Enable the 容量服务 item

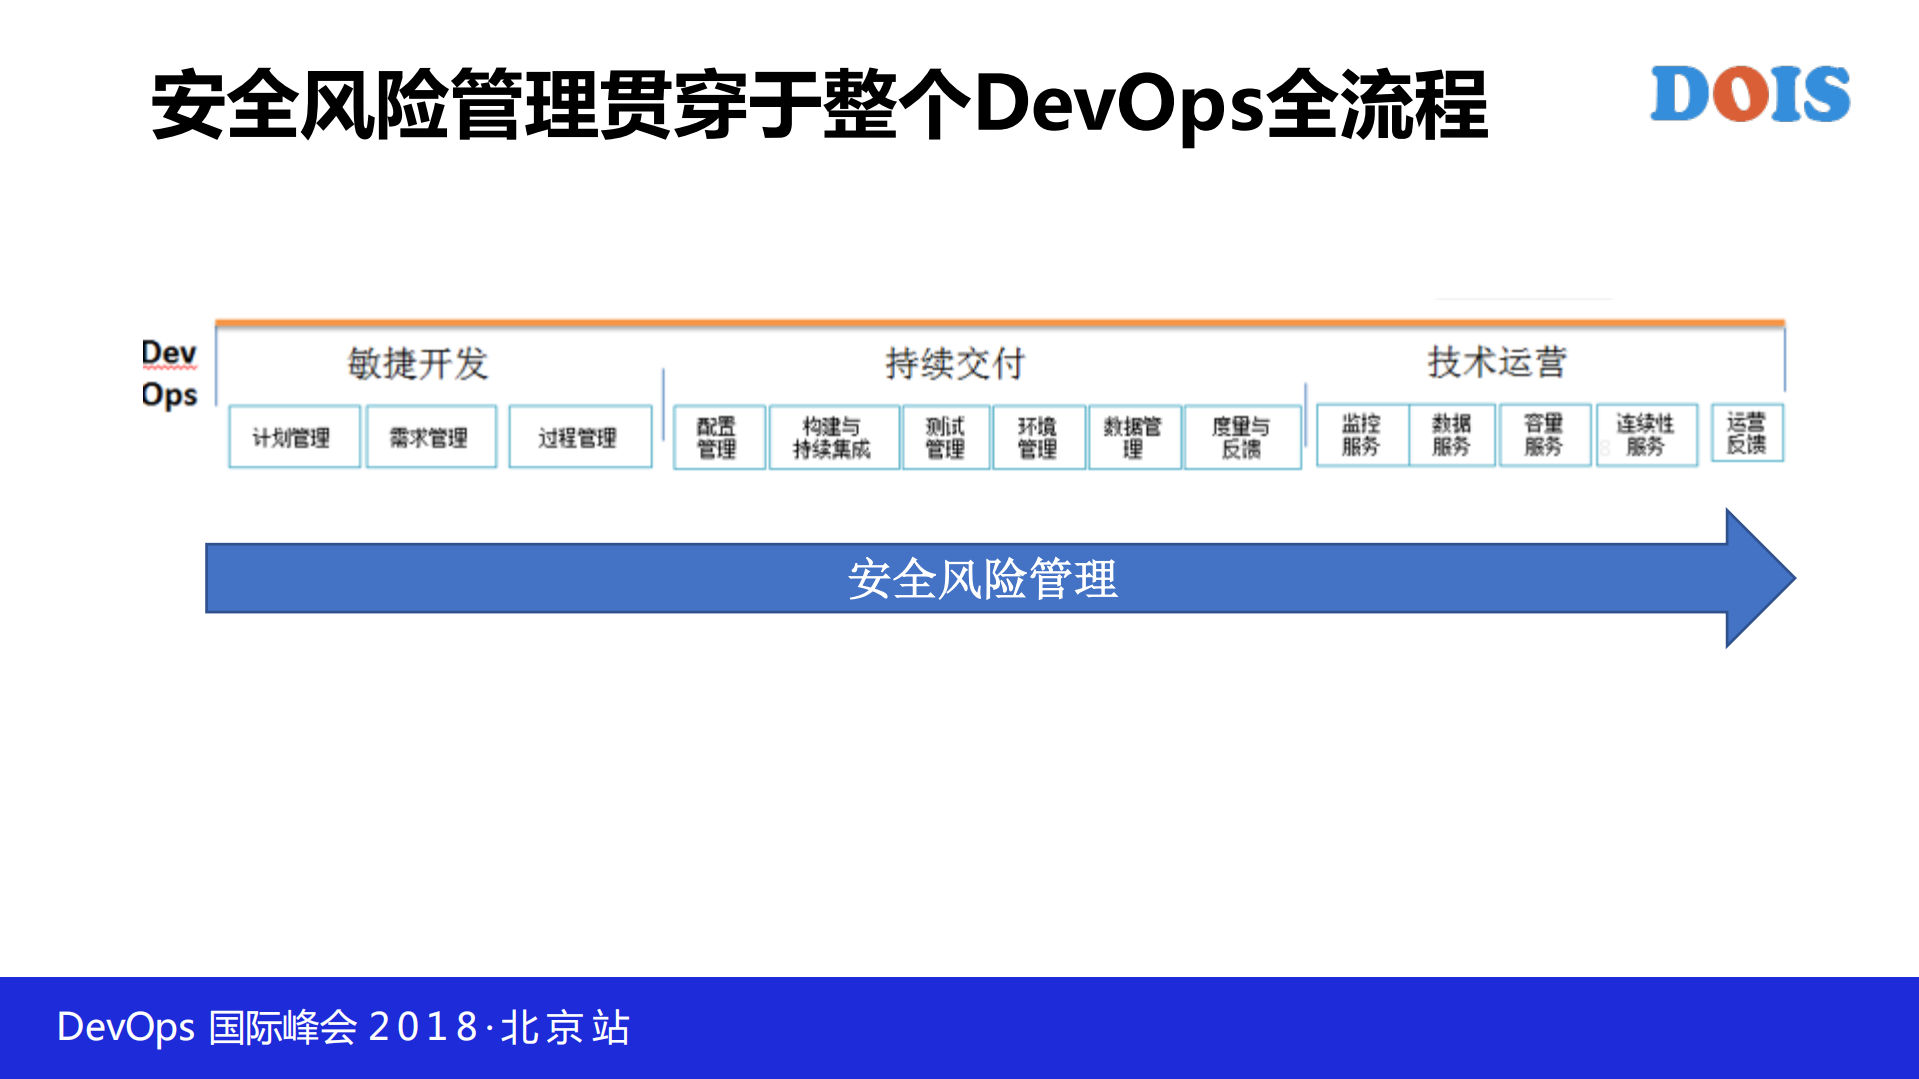point(1545,435)
